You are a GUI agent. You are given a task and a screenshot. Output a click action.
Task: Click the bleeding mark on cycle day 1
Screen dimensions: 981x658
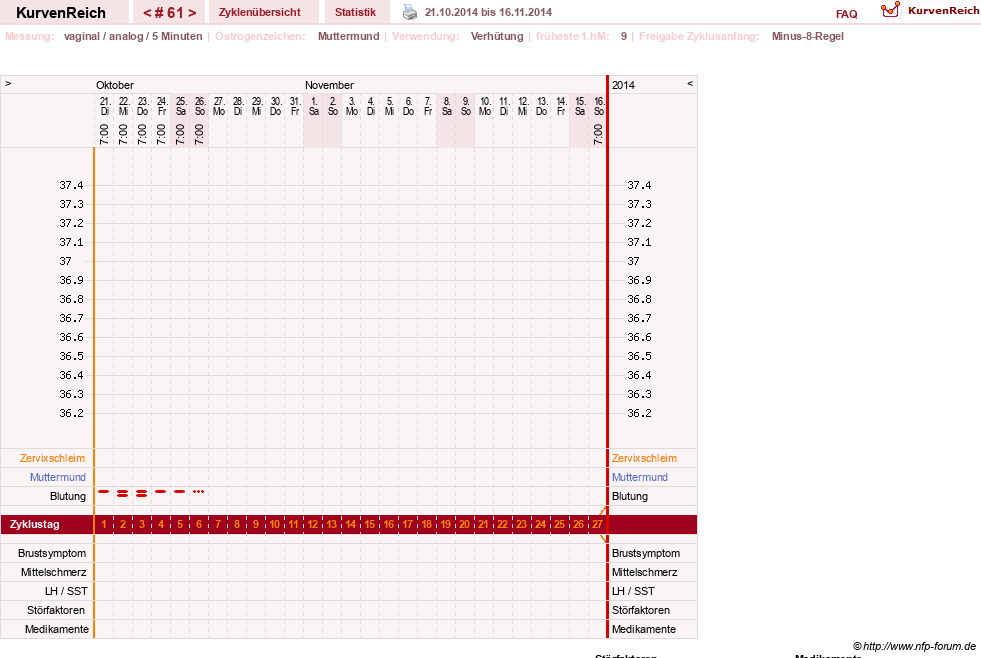coord(104,492)
